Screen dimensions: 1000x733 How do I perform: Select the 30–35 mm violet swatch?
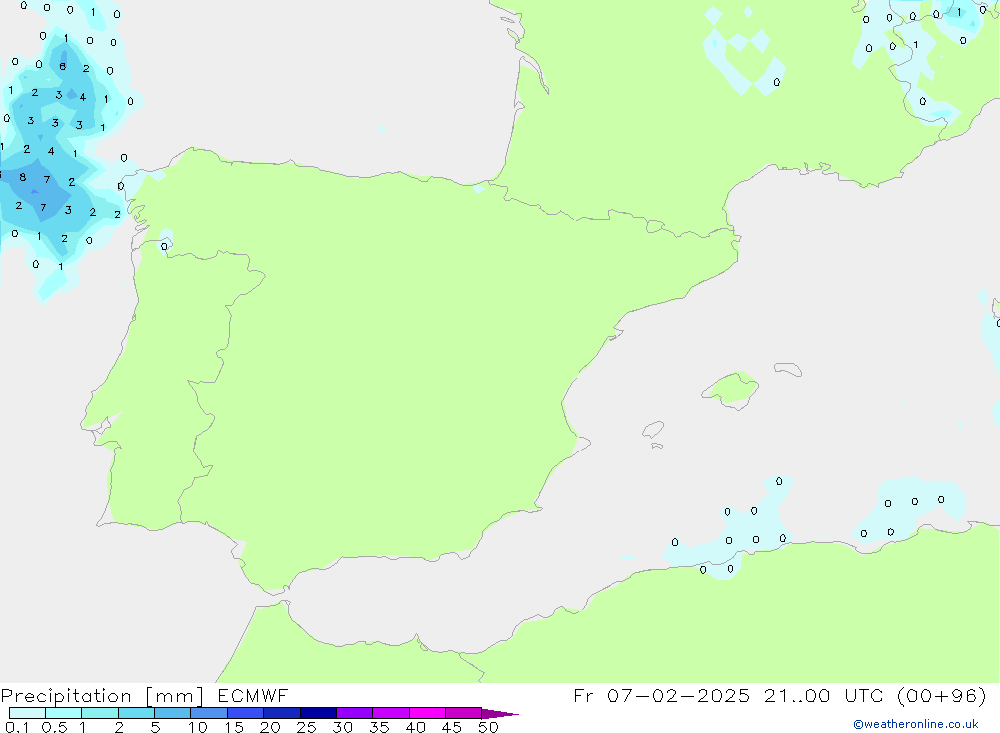pos(355,713)
